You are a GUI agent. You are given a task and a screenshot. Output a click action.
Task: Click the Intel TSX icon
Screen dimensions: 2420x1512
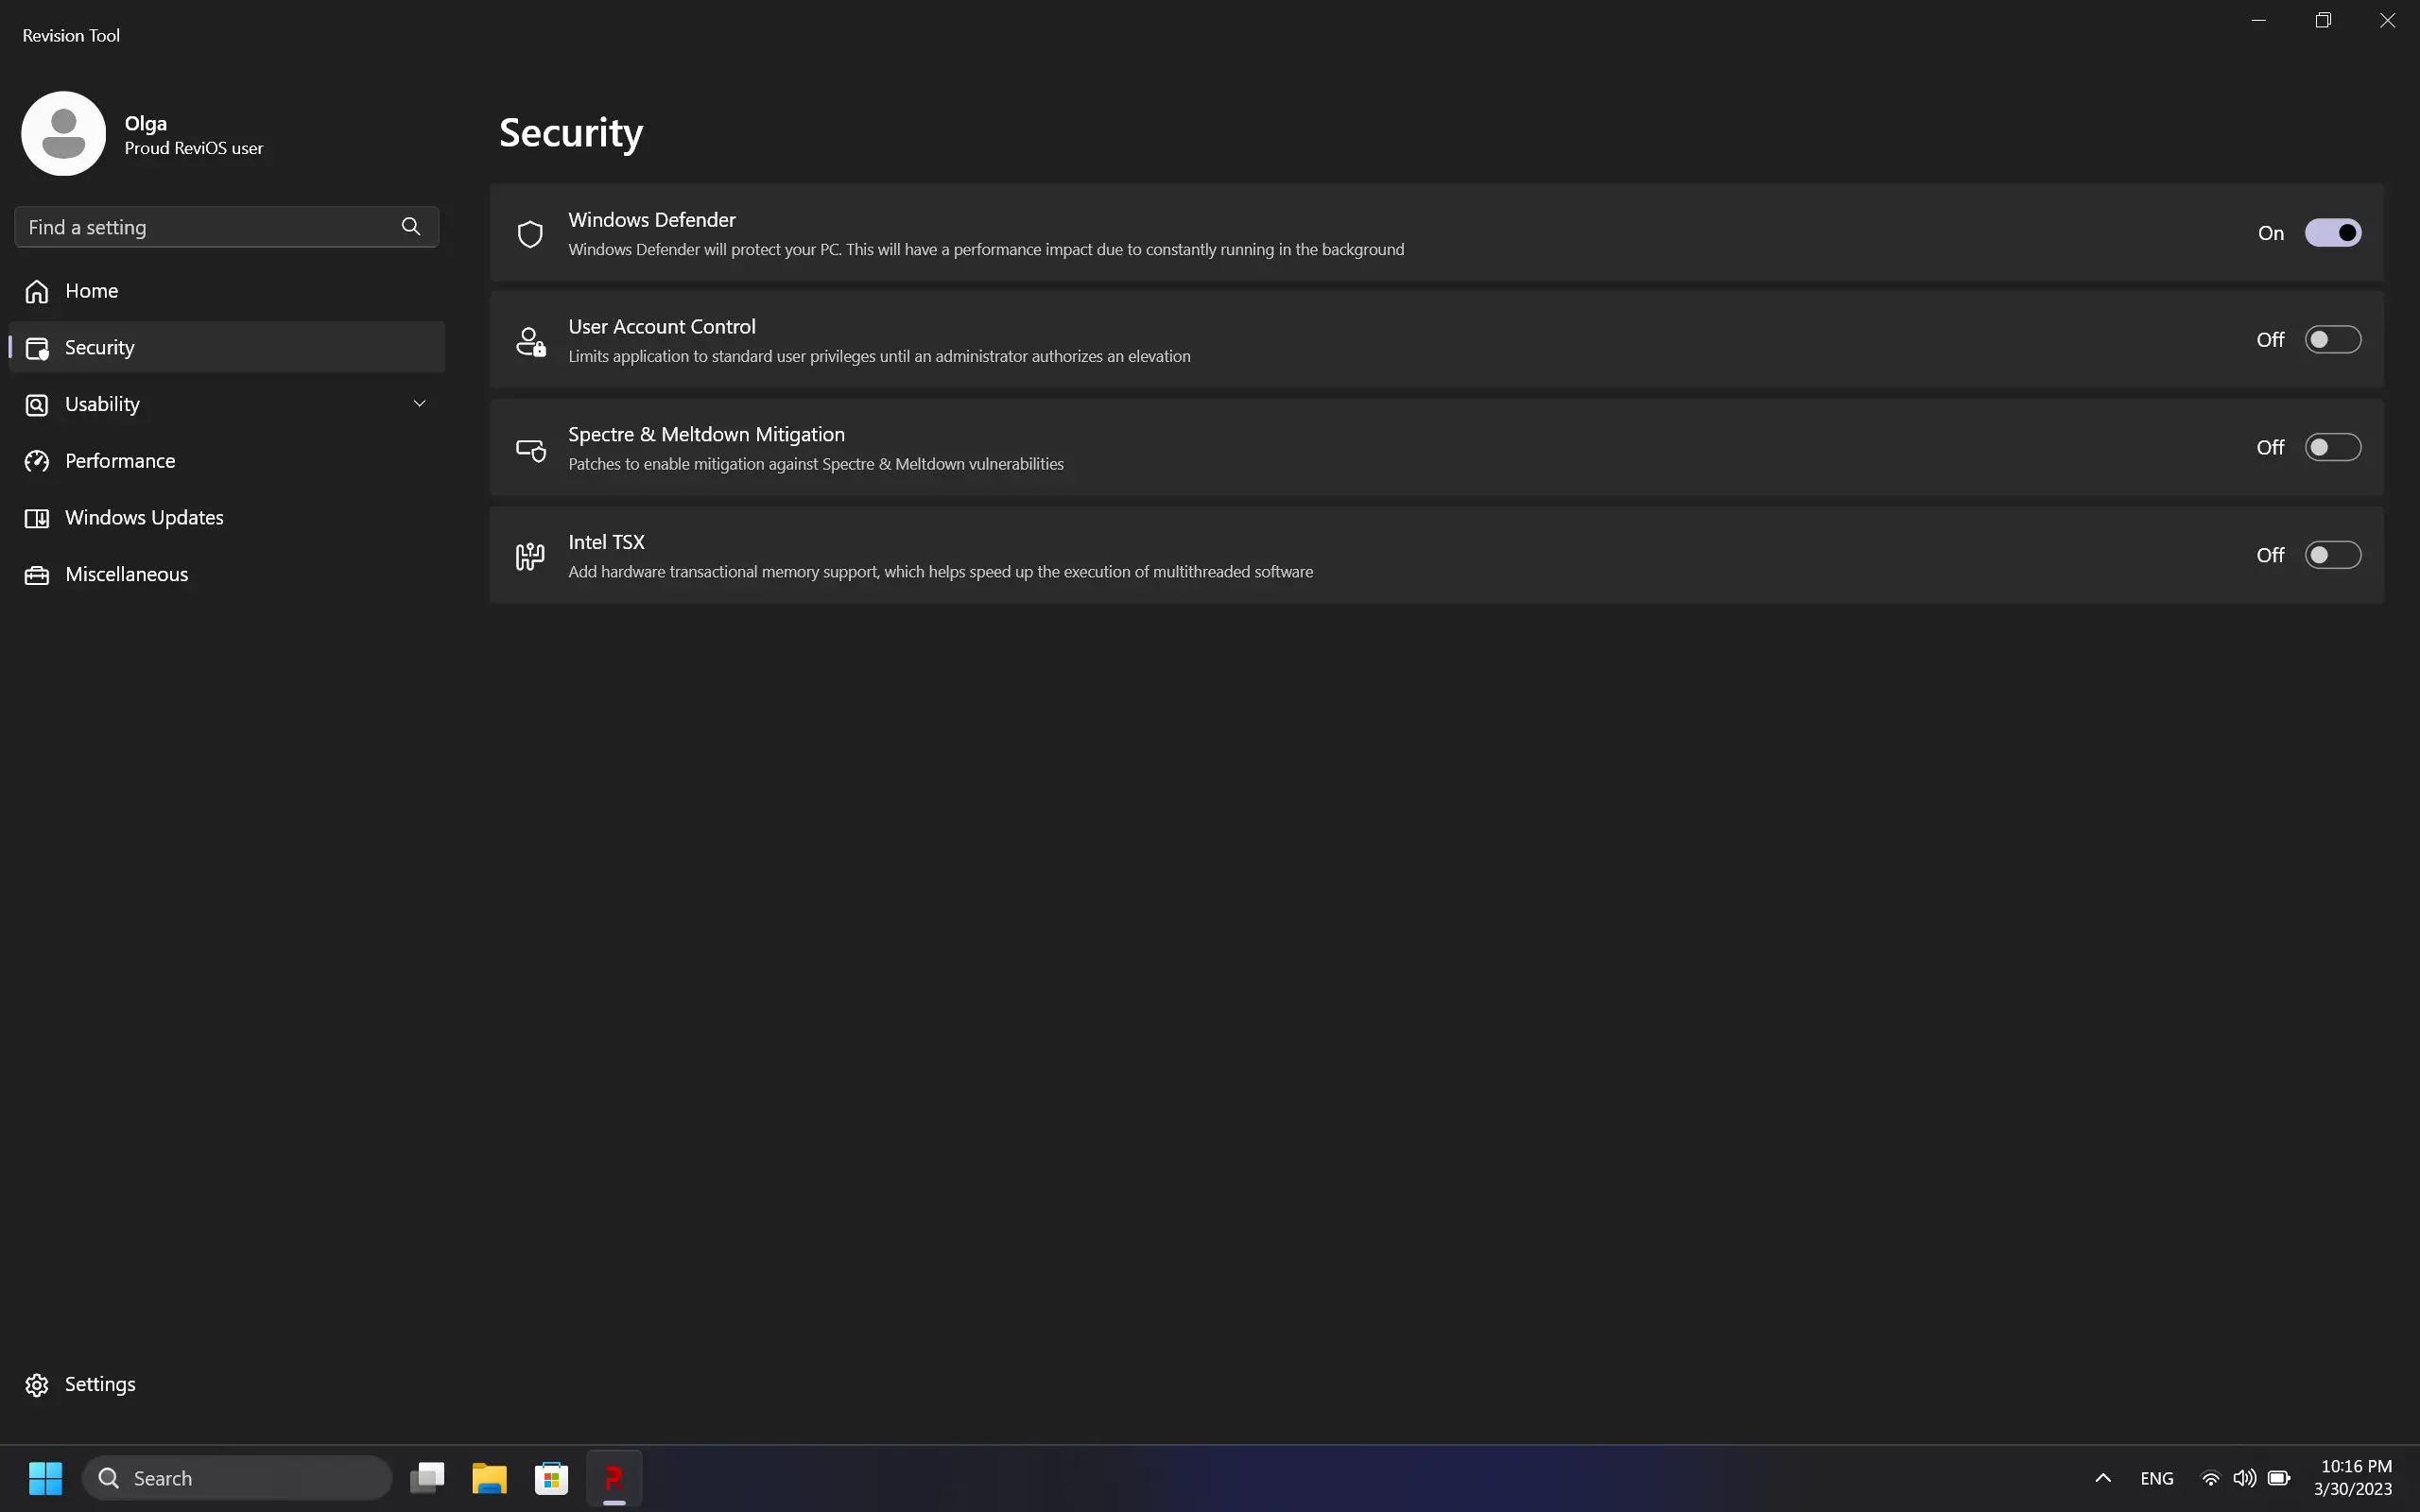pos(530,556)
